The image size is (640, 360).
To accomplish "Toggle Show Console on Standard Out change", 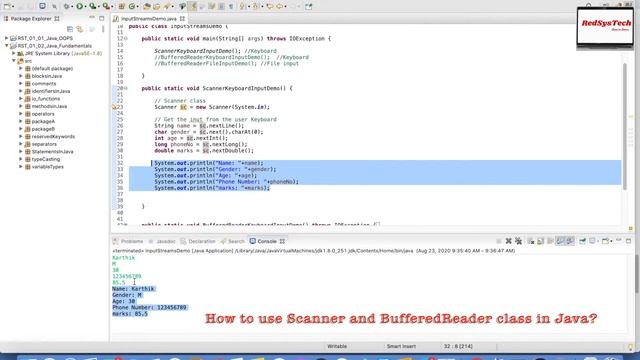I will [560, 241].
